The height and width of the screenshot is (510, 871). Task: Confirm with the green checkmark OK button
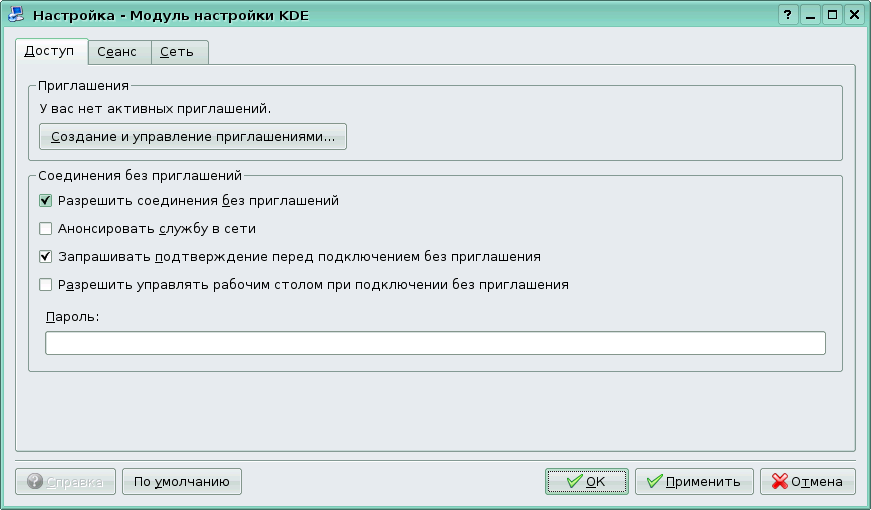586,482
